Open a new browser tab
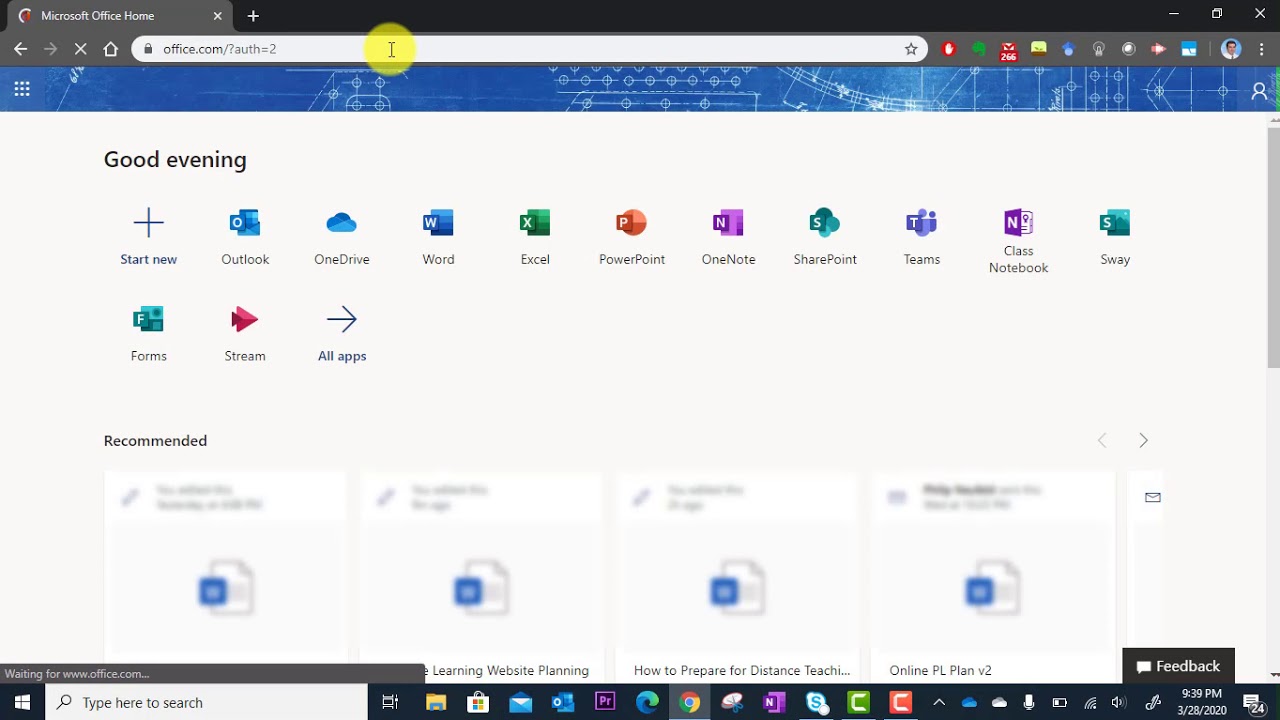 pos(253,16)
